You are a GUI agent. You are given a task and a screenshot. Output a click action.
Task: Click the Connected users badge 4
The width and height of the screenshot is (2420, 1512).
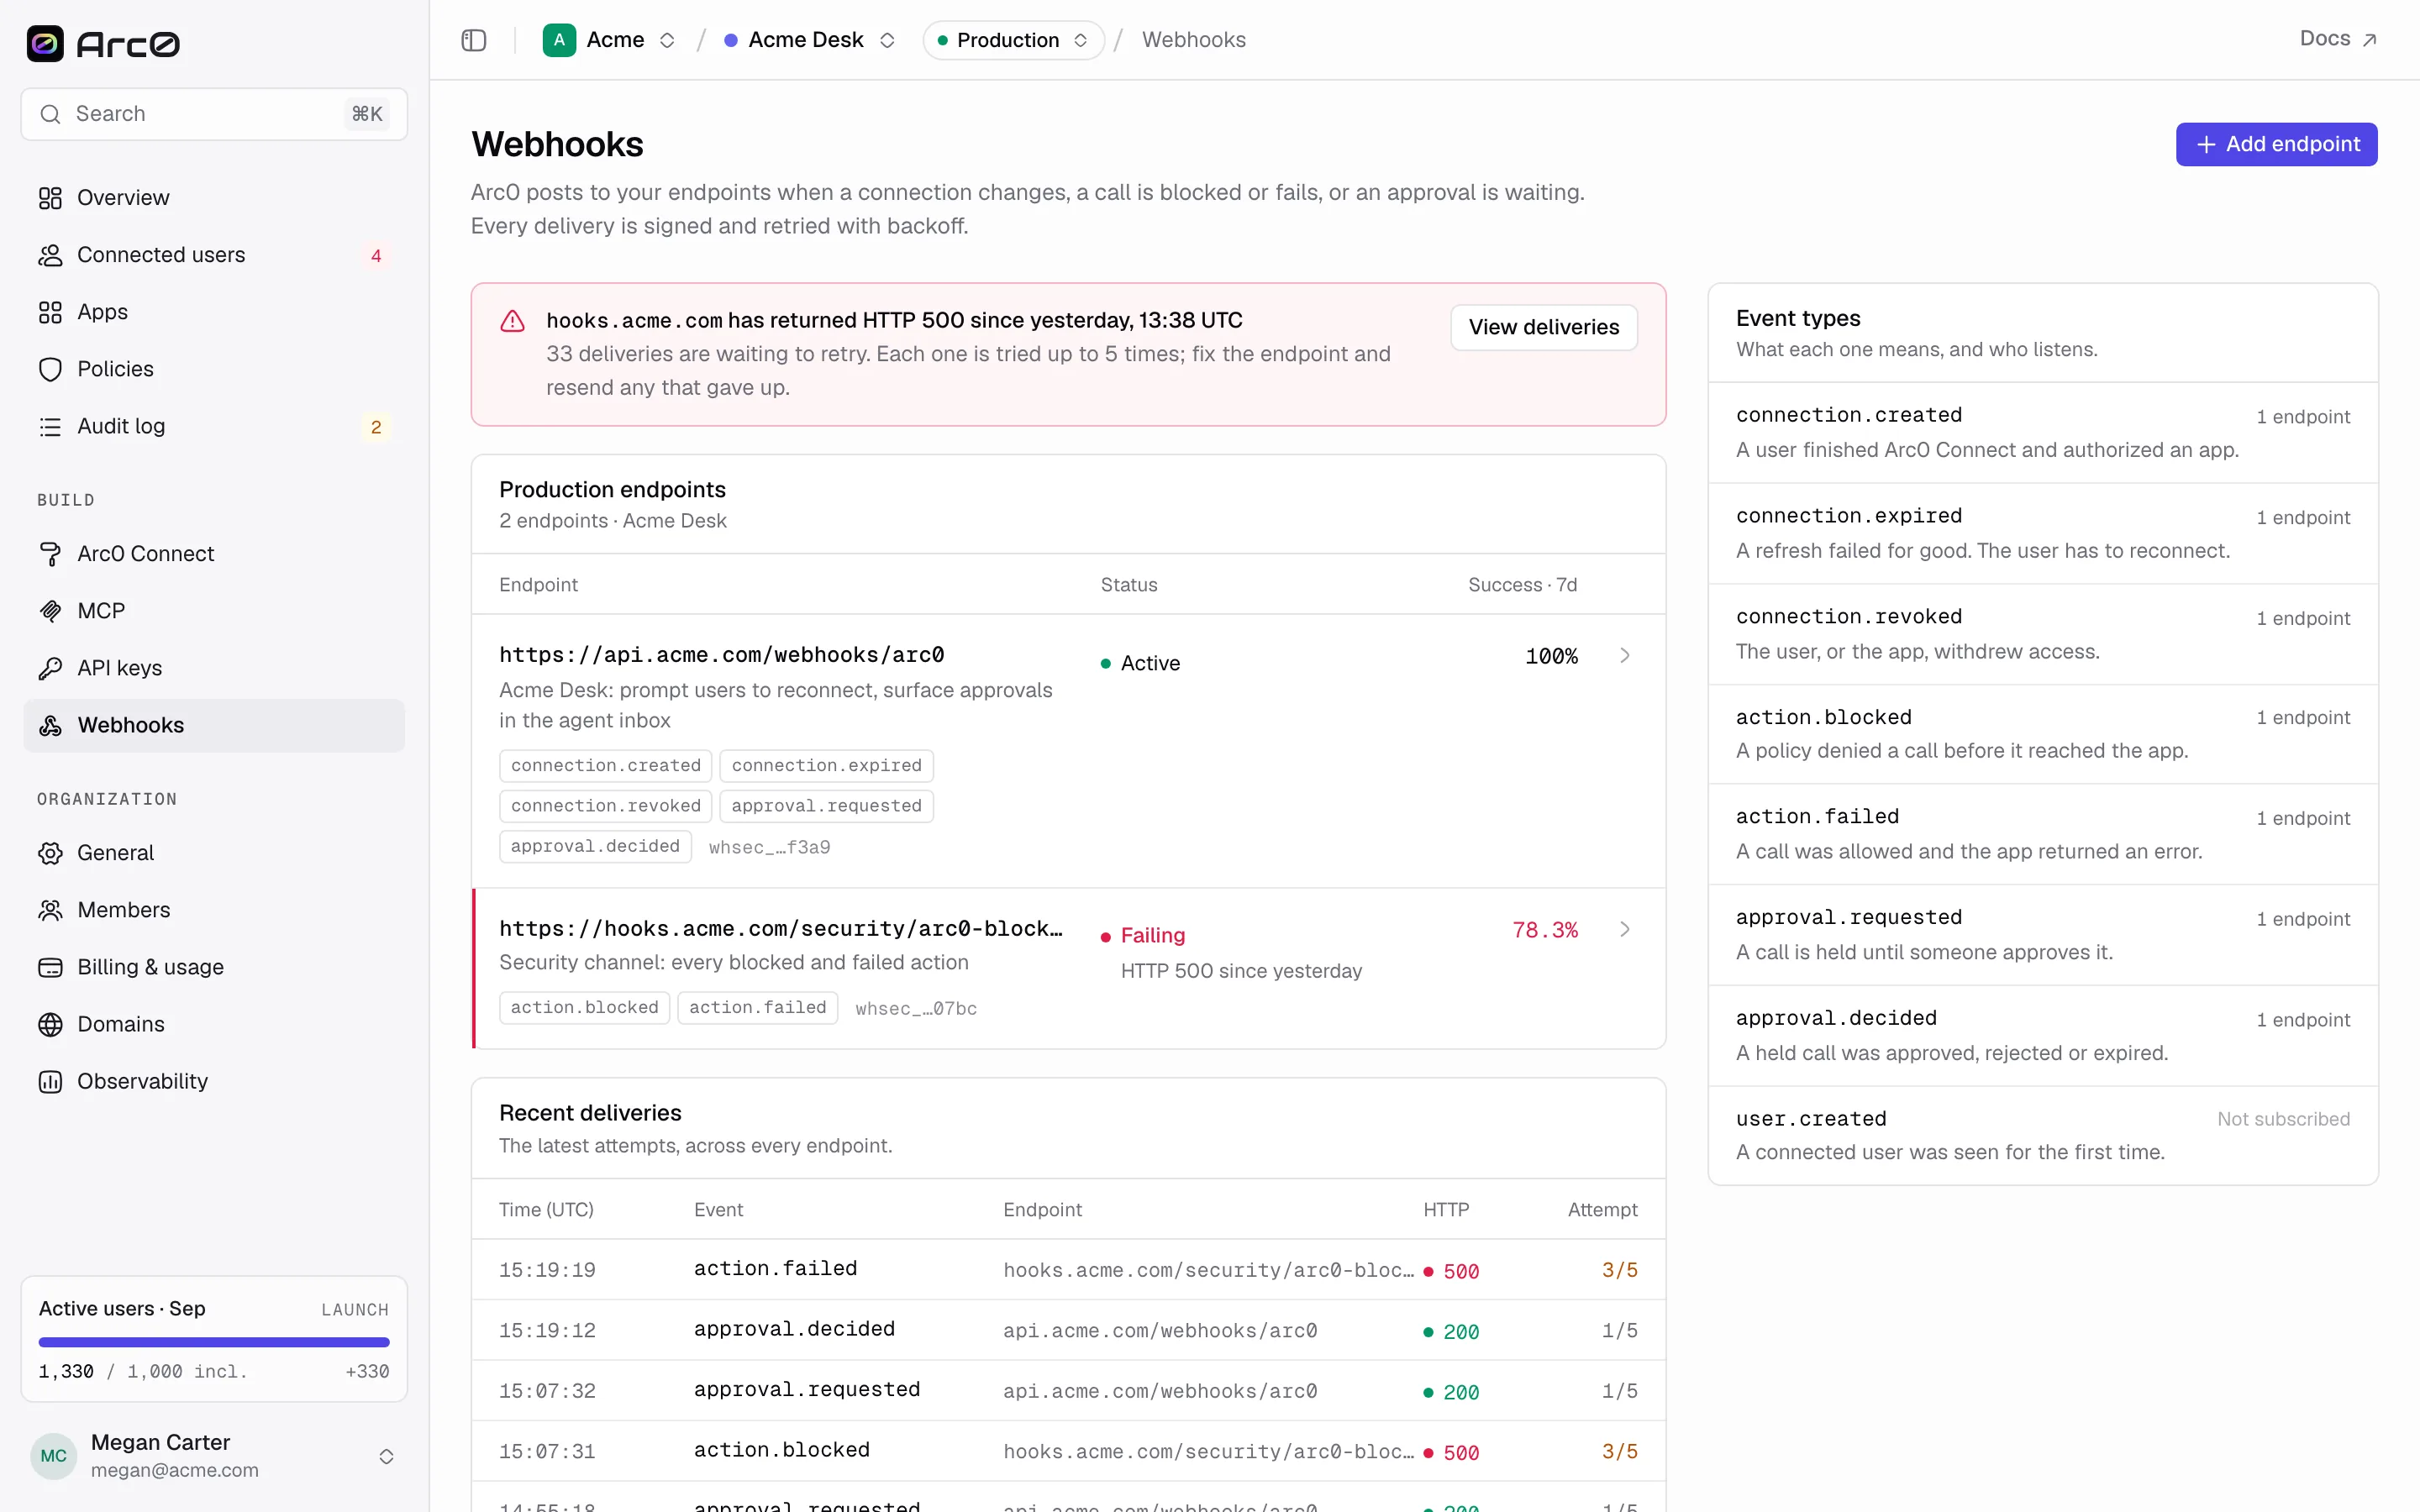coord(376,256)
